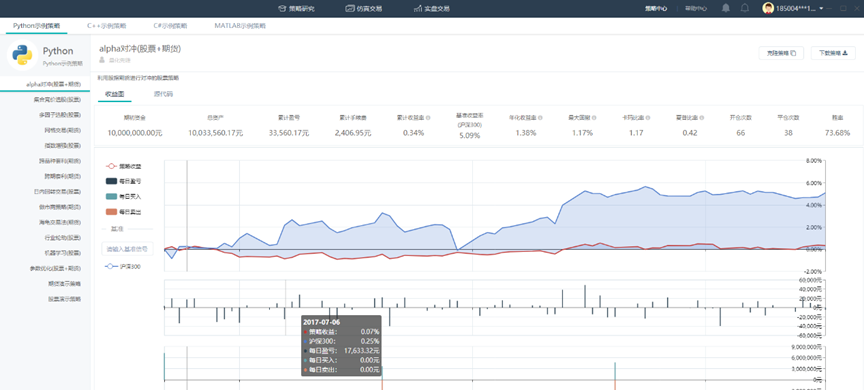The image size is (864, 390).
Task: Open the 仿真交易 section in top bar
Action: pos(364,9)
